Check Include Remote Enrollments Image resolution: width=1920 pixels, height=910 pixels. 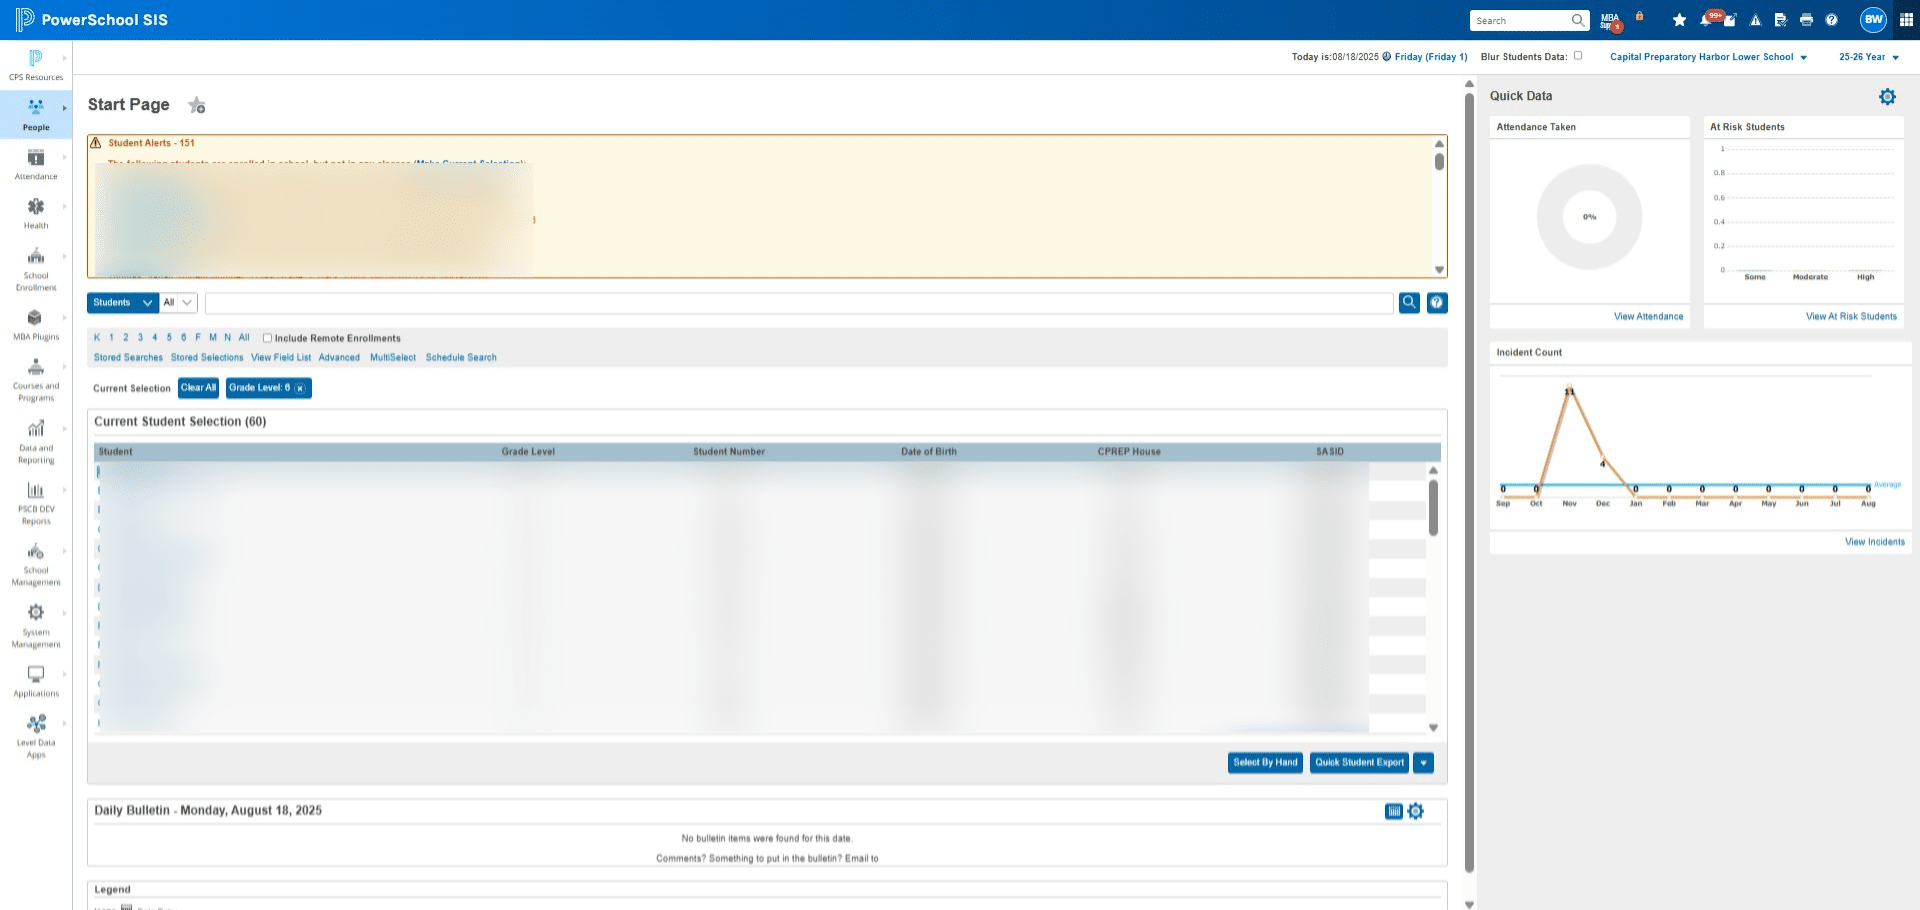(x=267, y=338)
